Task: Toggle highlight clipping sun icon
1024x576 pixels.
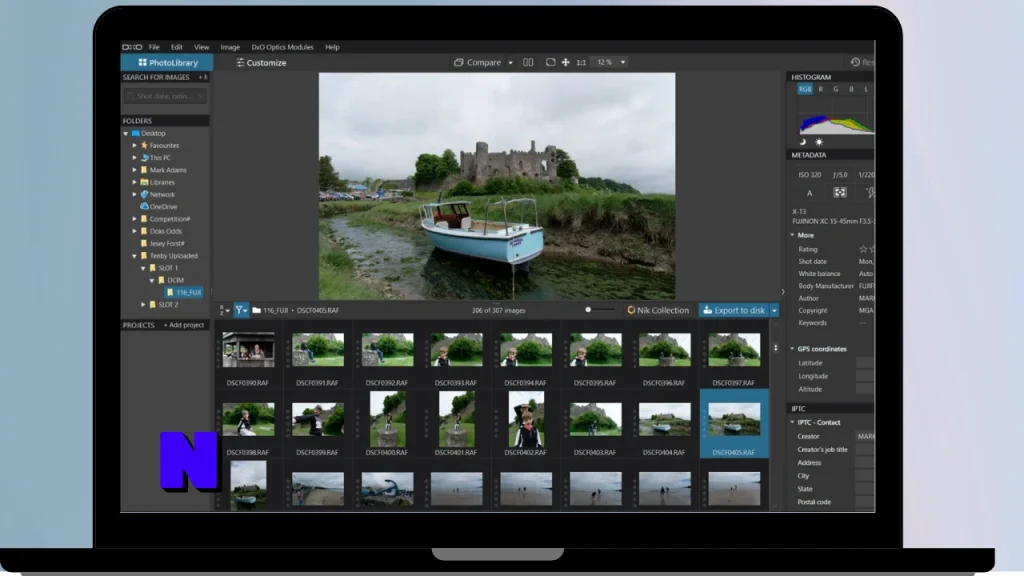Action: [x=819, y=142]
